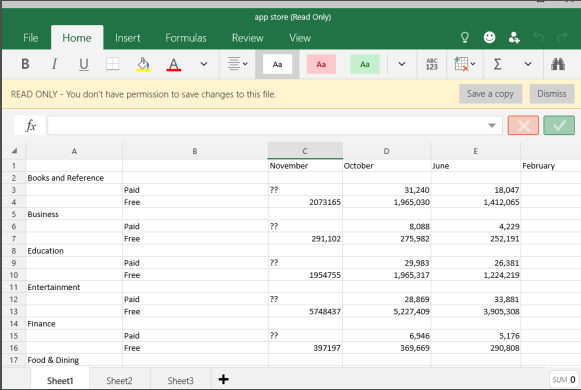
Task: Open Sheet2 tab
Action: pyautogui.click(x=119, y=380)
